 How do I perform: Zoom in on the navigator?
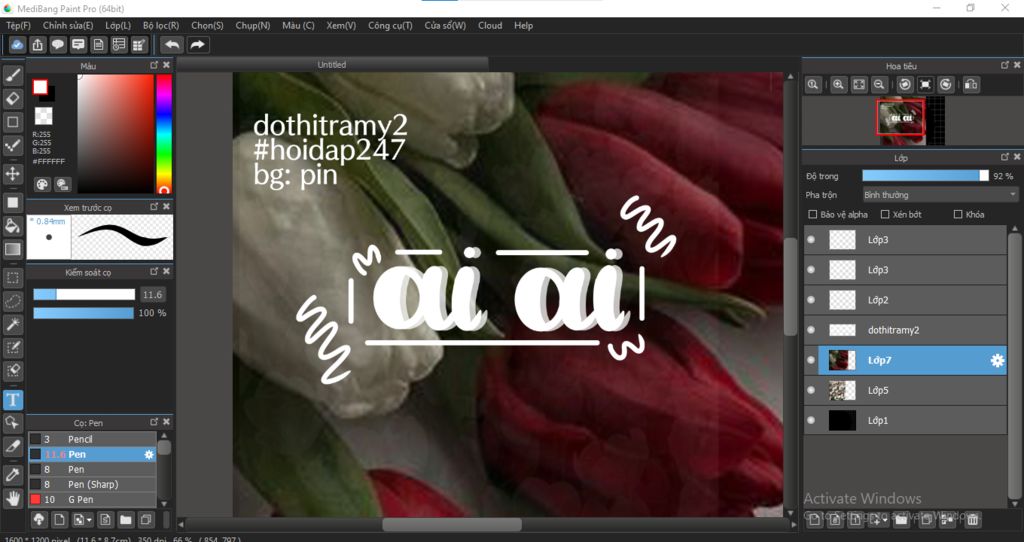pos(839,85)
